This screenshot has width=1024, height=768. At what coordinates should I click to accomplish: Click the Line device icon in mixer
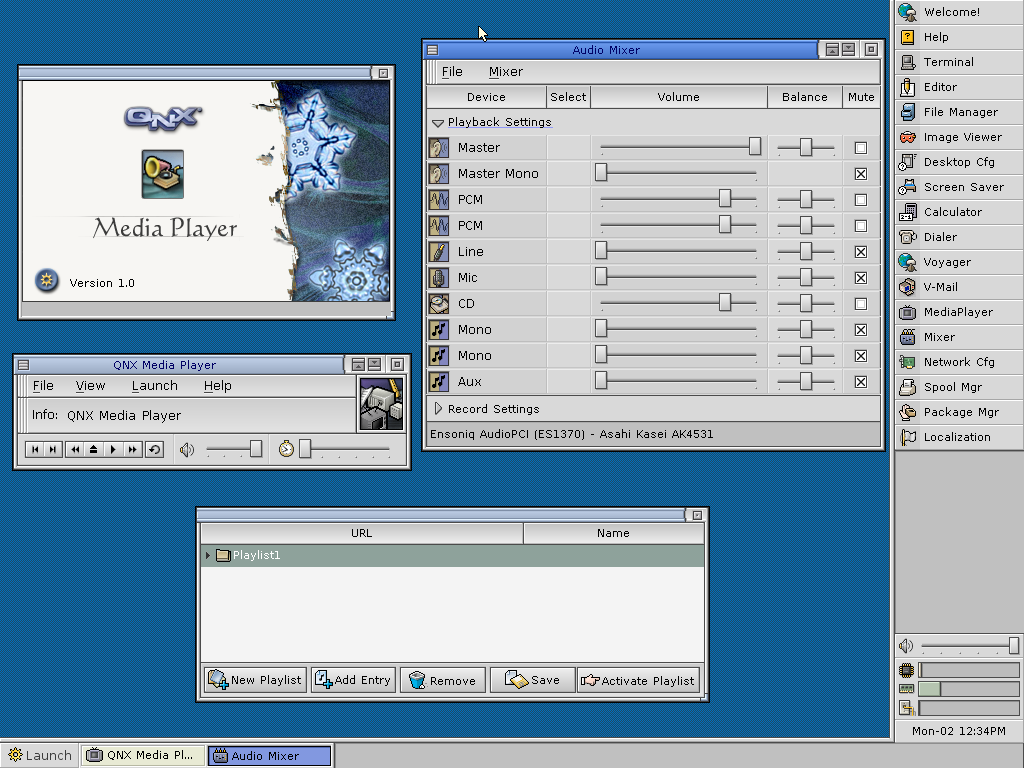point(438,251)
